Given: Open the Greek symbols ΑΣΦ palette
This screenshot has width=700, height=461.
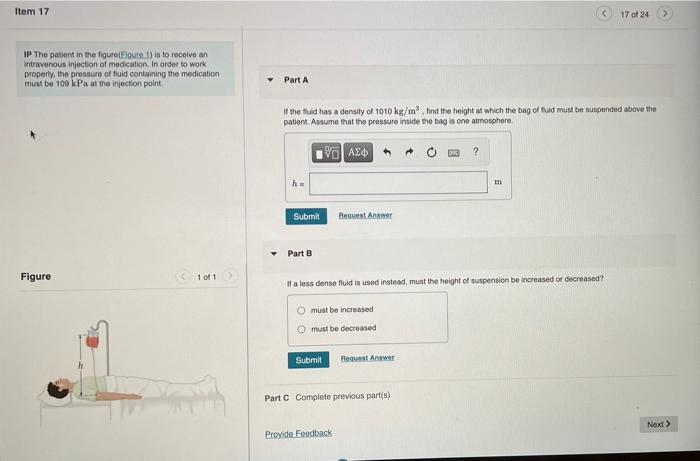Looking at the screenshot, I should pos(358,153).
